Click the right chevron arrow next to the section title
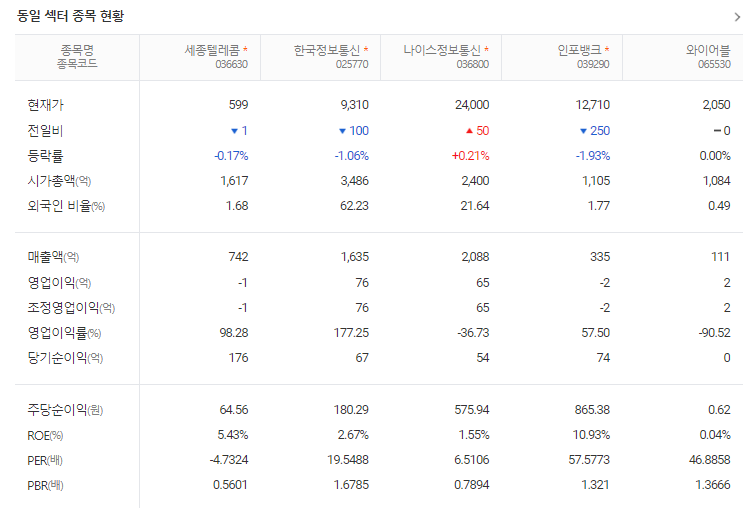 (x=737, y=17)
